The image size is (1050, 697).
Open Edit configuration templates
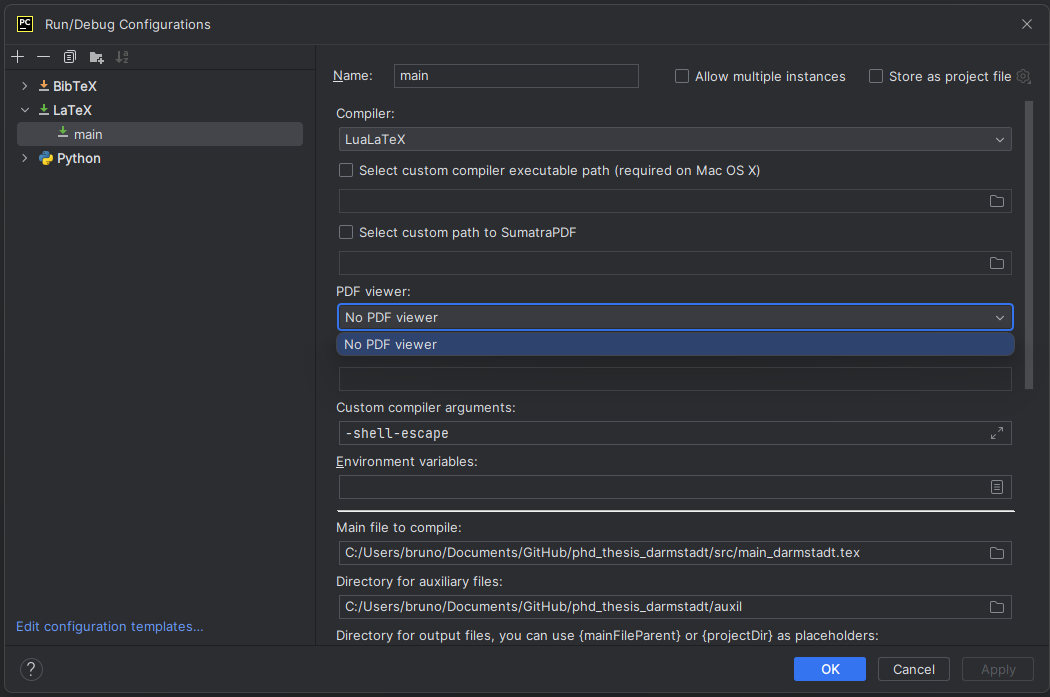[110, 626]
